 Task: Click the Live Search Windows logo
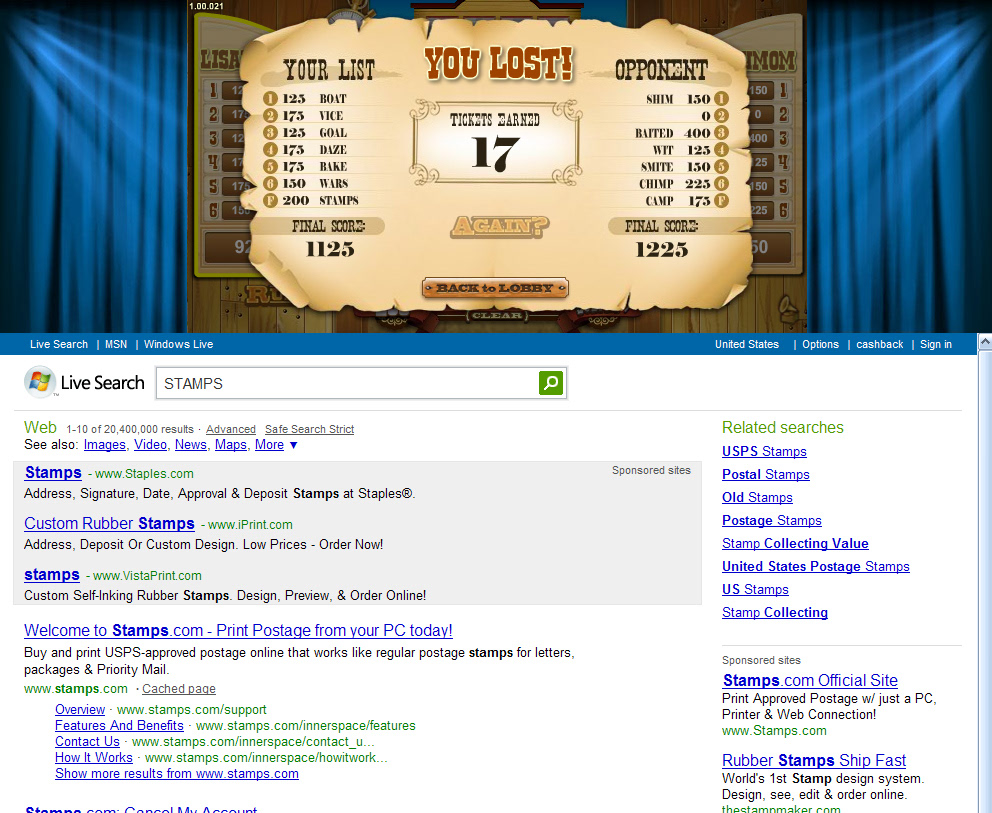40,382
